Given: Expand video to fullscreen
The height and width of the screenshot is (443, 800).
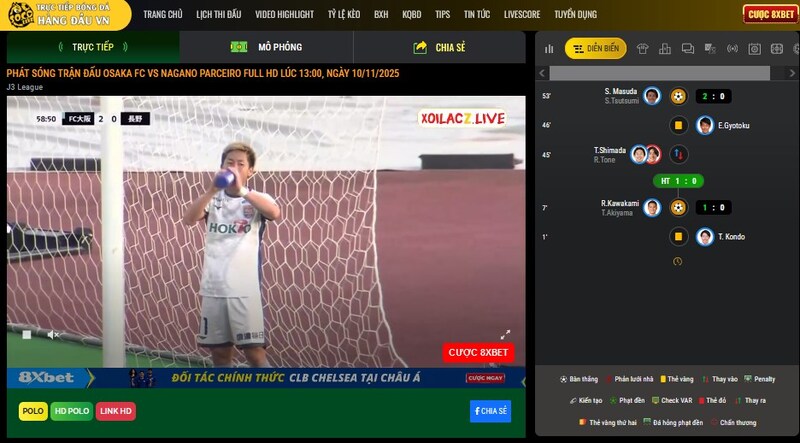Looking at the screenshot, I should pos(505,335).
